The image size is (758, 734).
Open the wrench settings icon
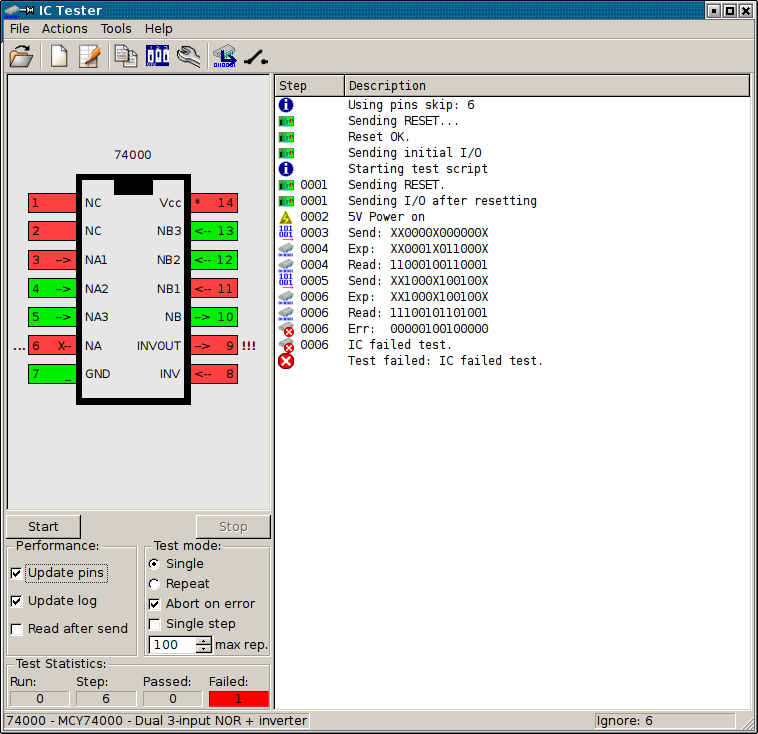click(x=188, y=57)
